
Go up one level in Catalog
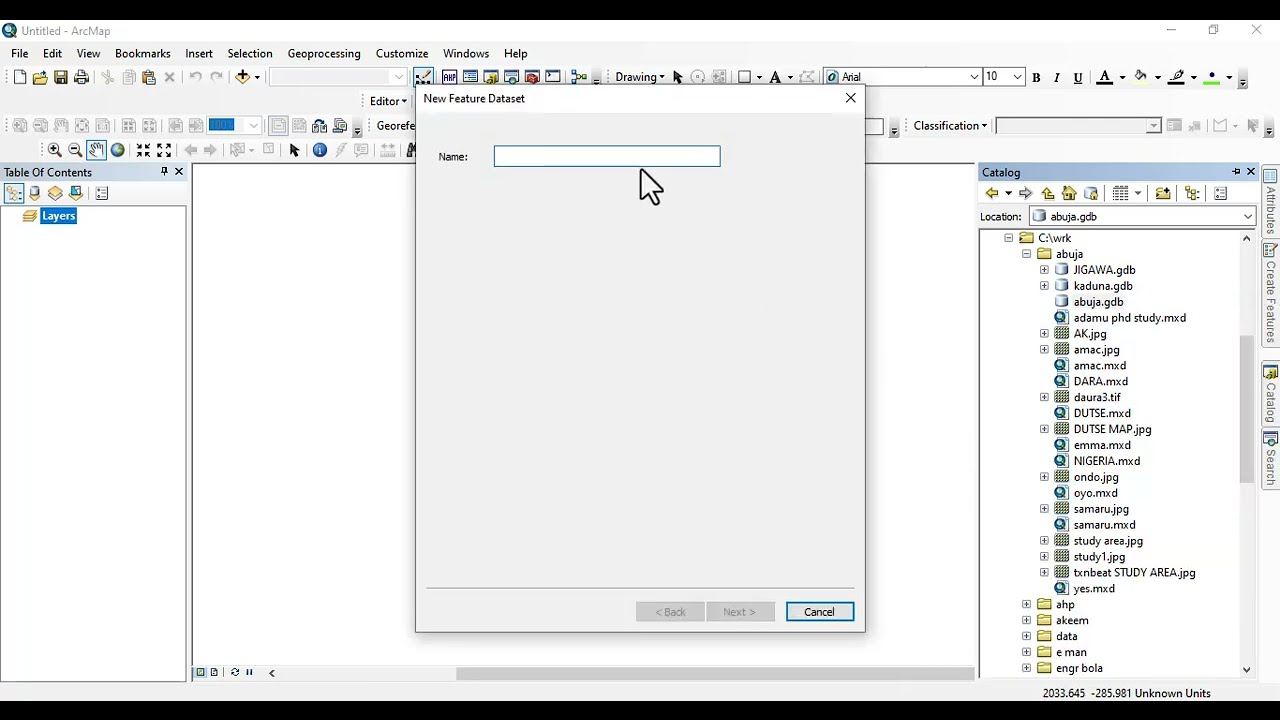[1048, 194]
